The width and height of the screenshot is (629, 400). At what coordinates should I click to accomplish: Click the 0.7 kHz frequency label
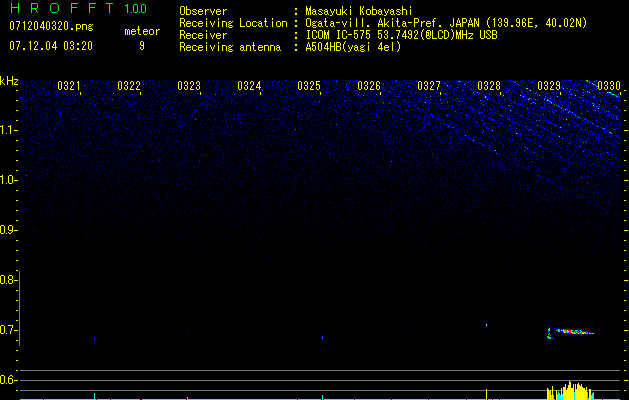coord(7,330)
